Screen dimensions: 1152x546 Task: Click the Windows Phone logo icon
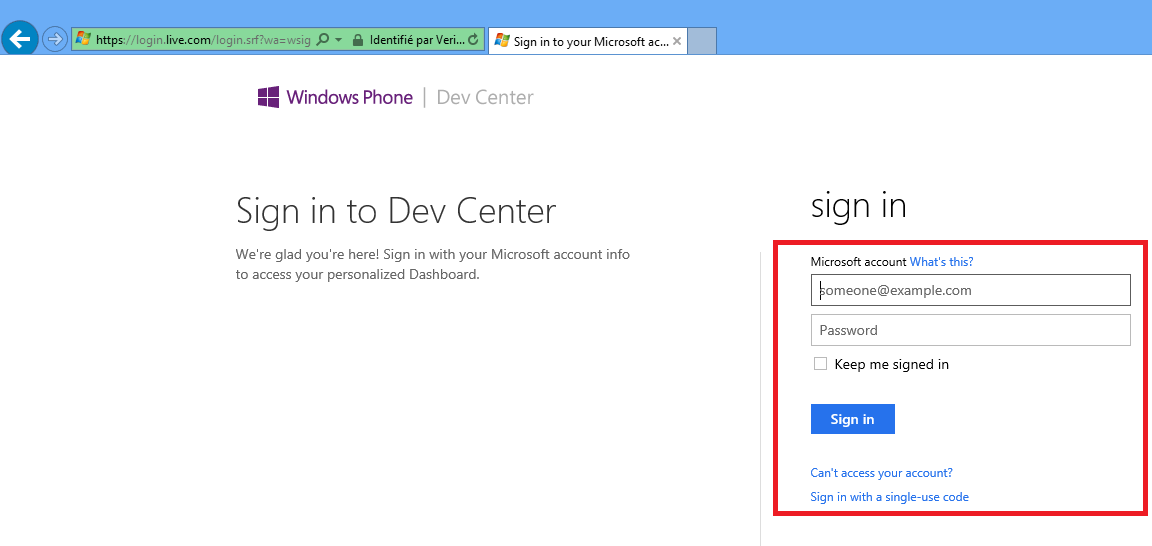268,97
